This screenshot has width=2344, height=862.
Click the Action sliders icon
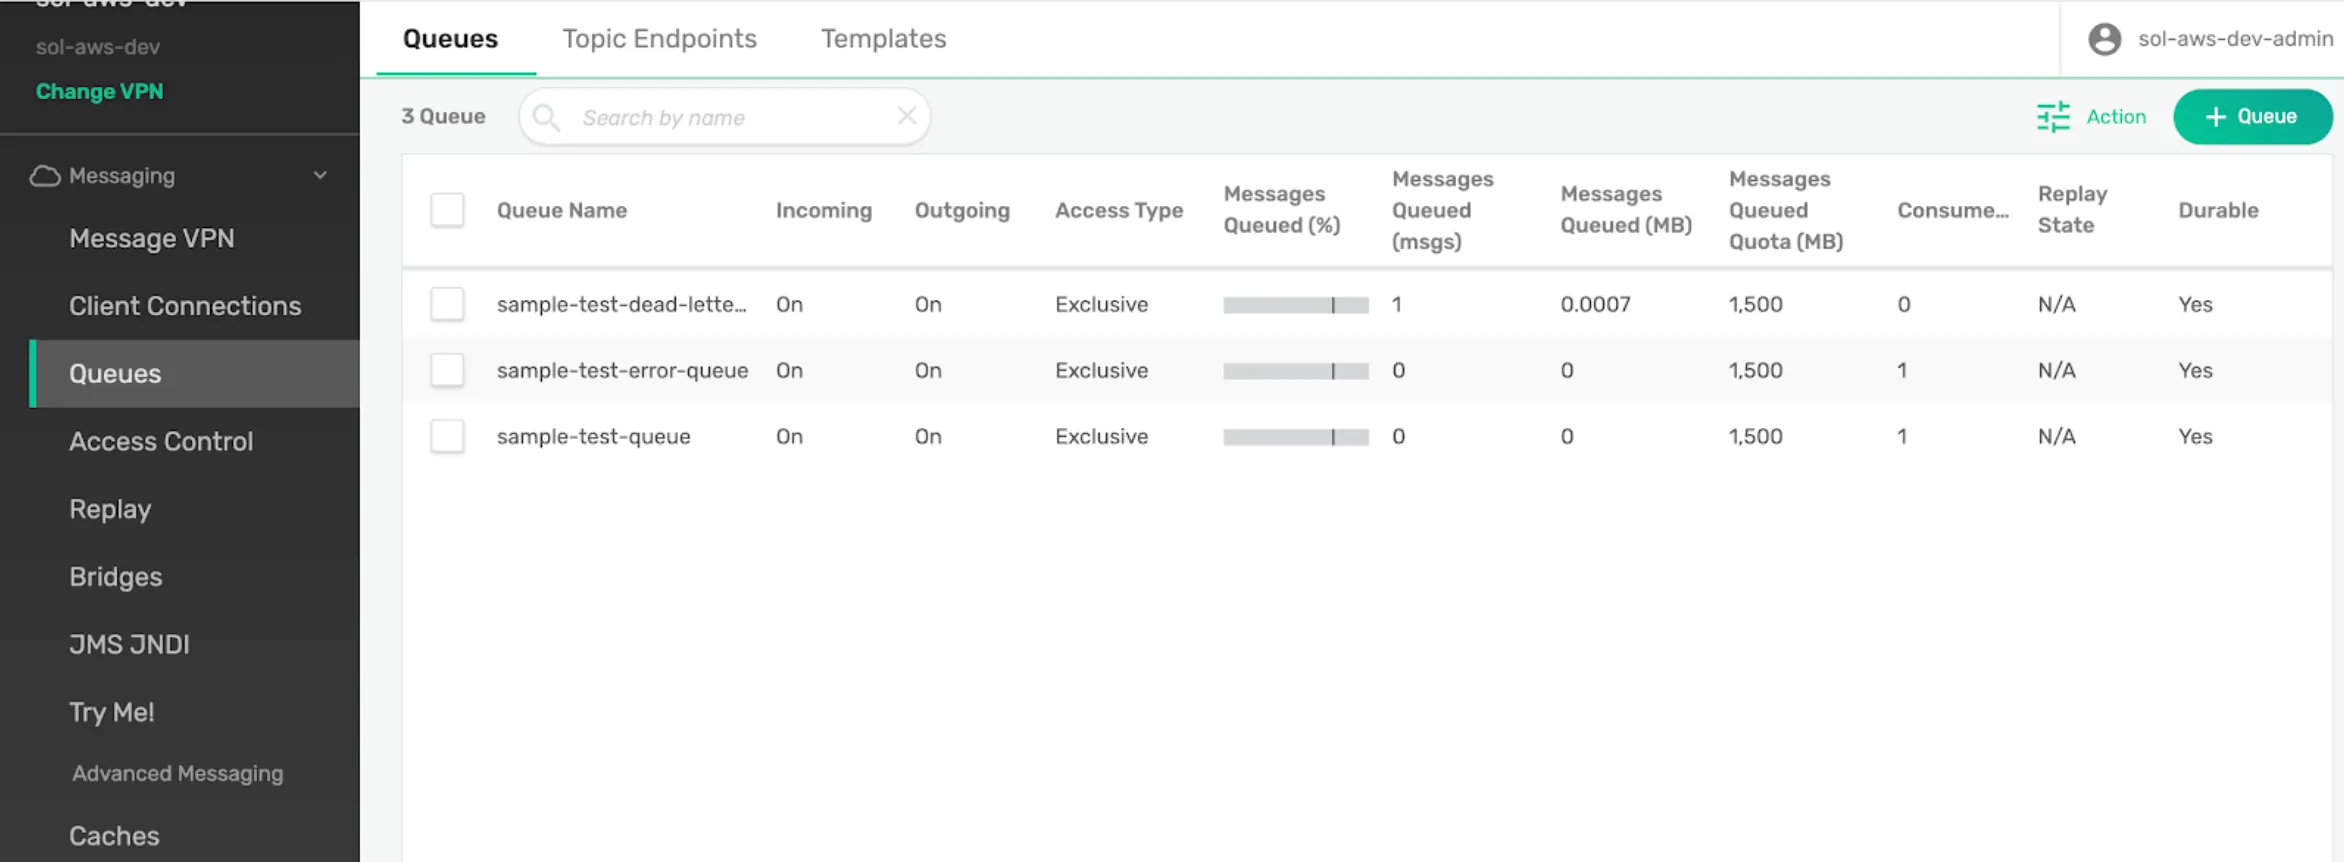tap(2054, 117)
